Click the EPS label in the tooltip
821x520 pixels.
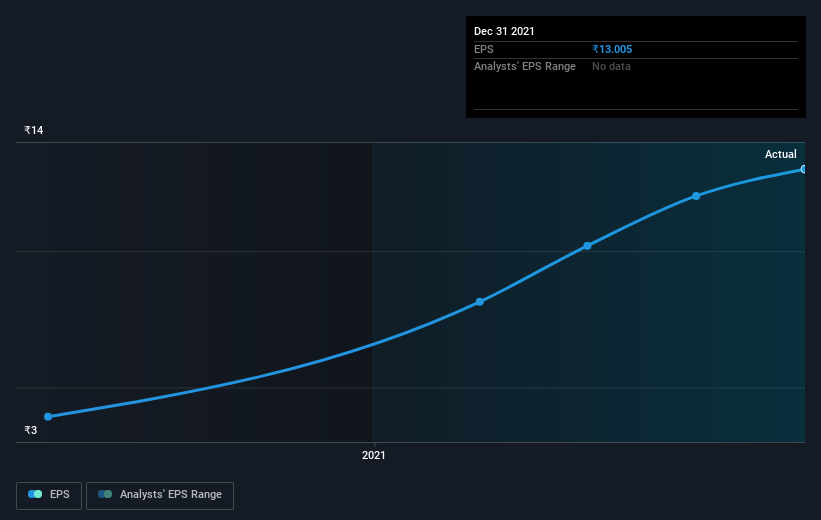(483, 49)
